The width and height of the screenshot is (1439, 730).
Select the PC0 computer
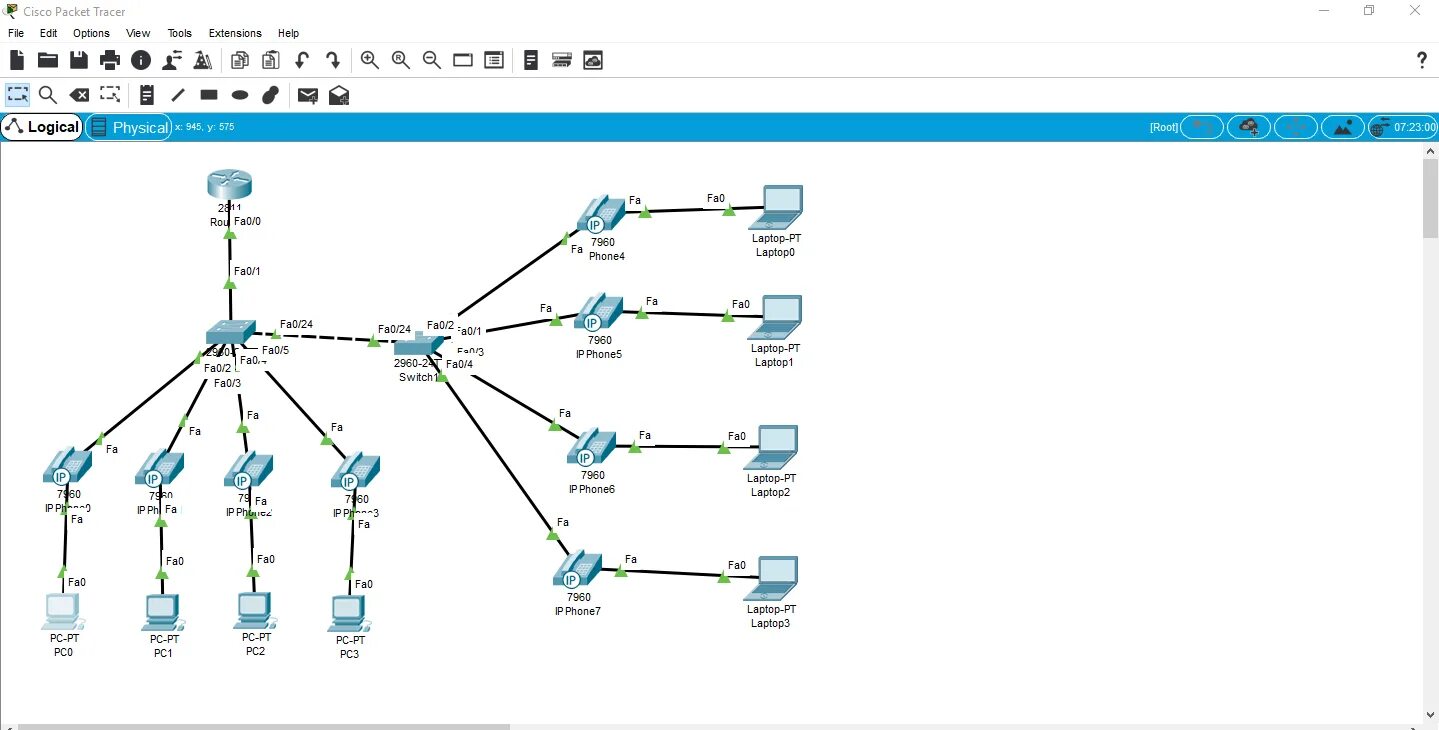(x=63, y=612)
